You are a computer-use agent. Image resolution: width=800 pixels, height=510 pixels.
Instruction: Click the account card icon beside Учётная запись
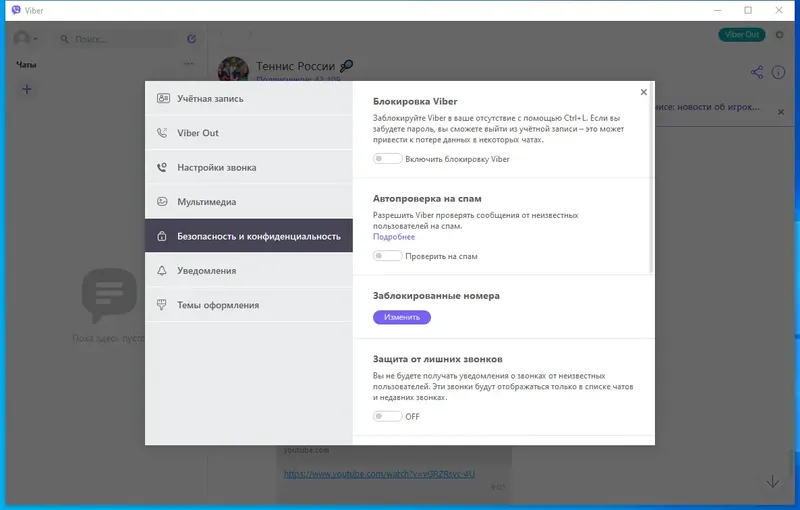tap(163, 98)
